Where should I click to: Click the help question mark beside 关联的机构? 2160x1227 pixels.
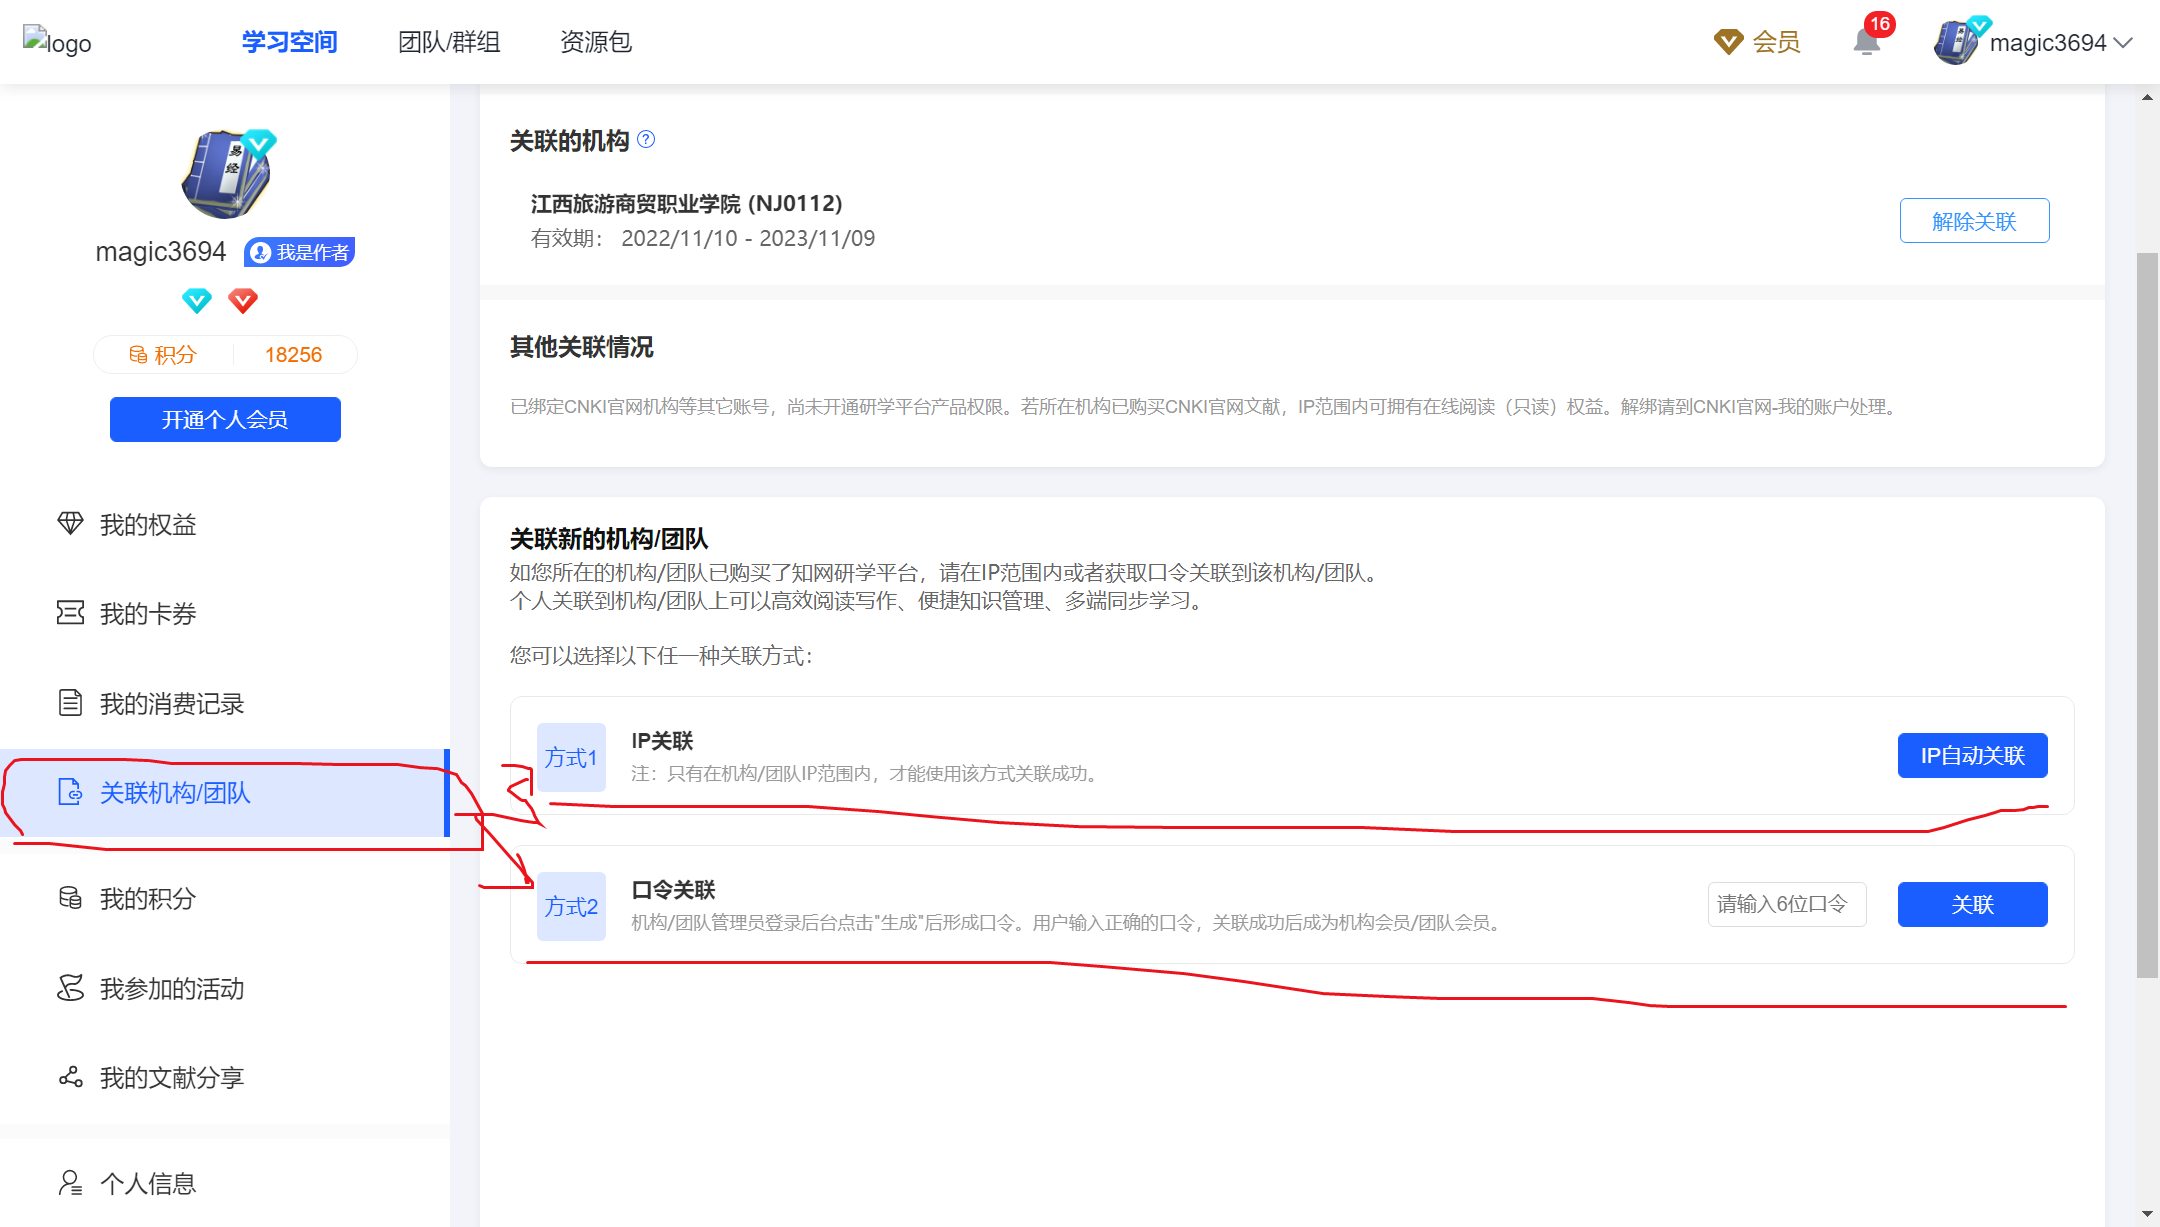646,139
